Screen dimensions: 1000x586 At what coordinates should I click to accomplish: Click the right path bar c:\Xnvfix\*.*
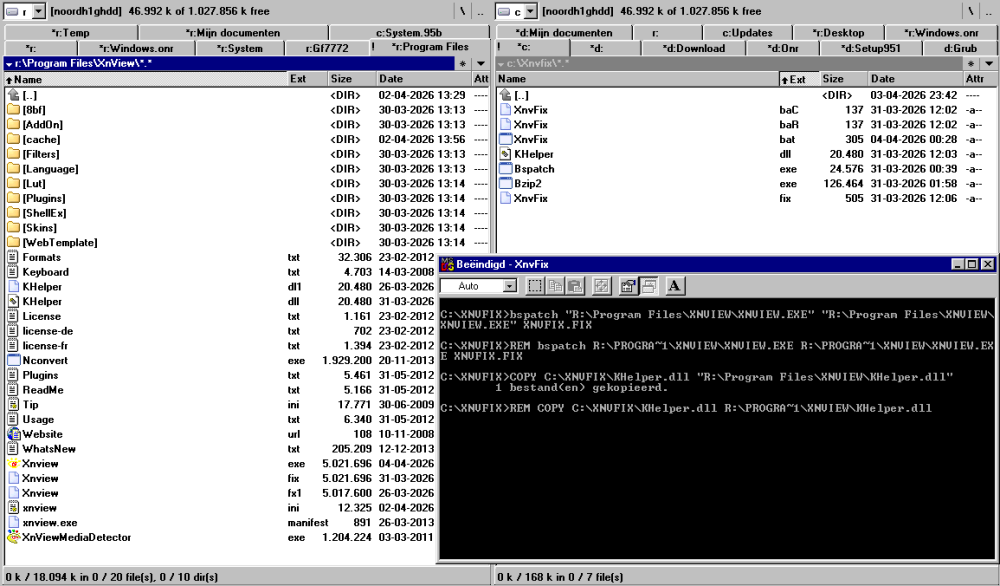[x=730, y=64]
